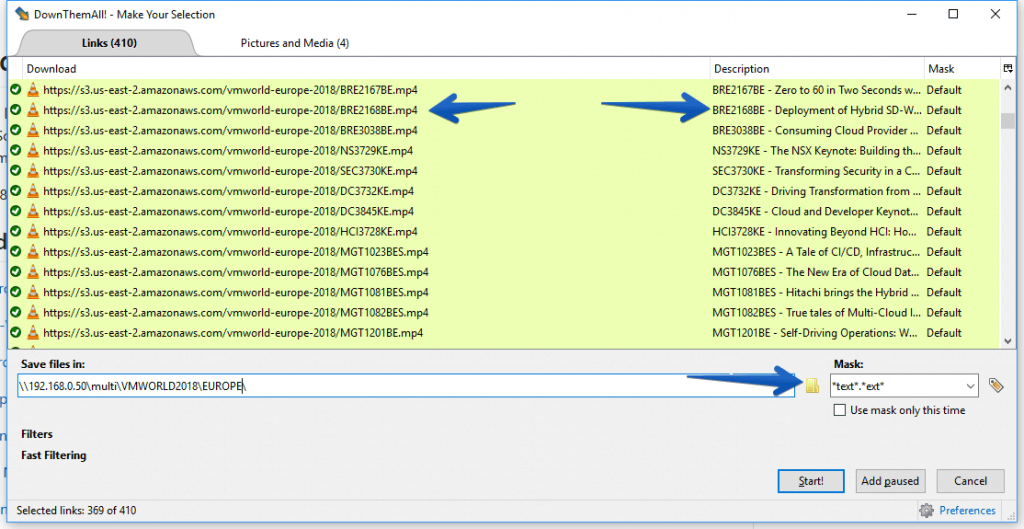Click the Save files in path field
Screen dimensions: 1024x529
[400, 386]
